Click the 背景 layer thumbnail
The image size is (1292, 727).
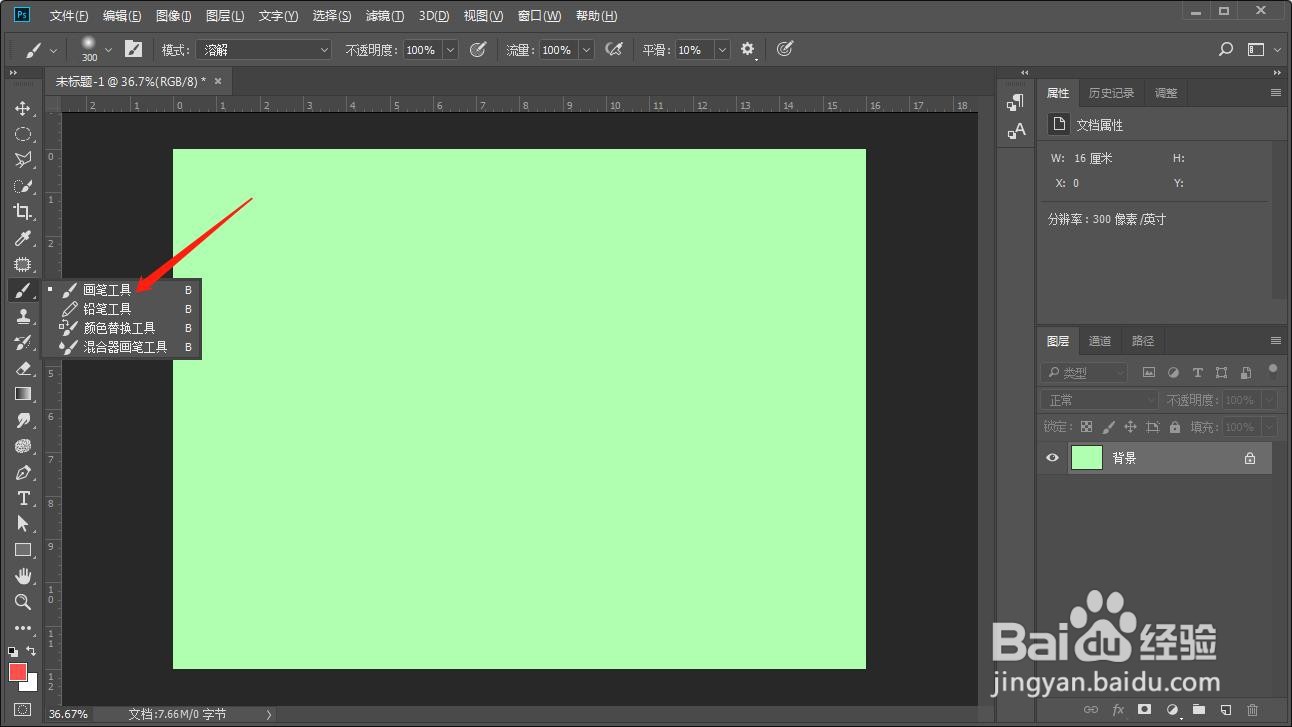click(x=1087, y=458)
